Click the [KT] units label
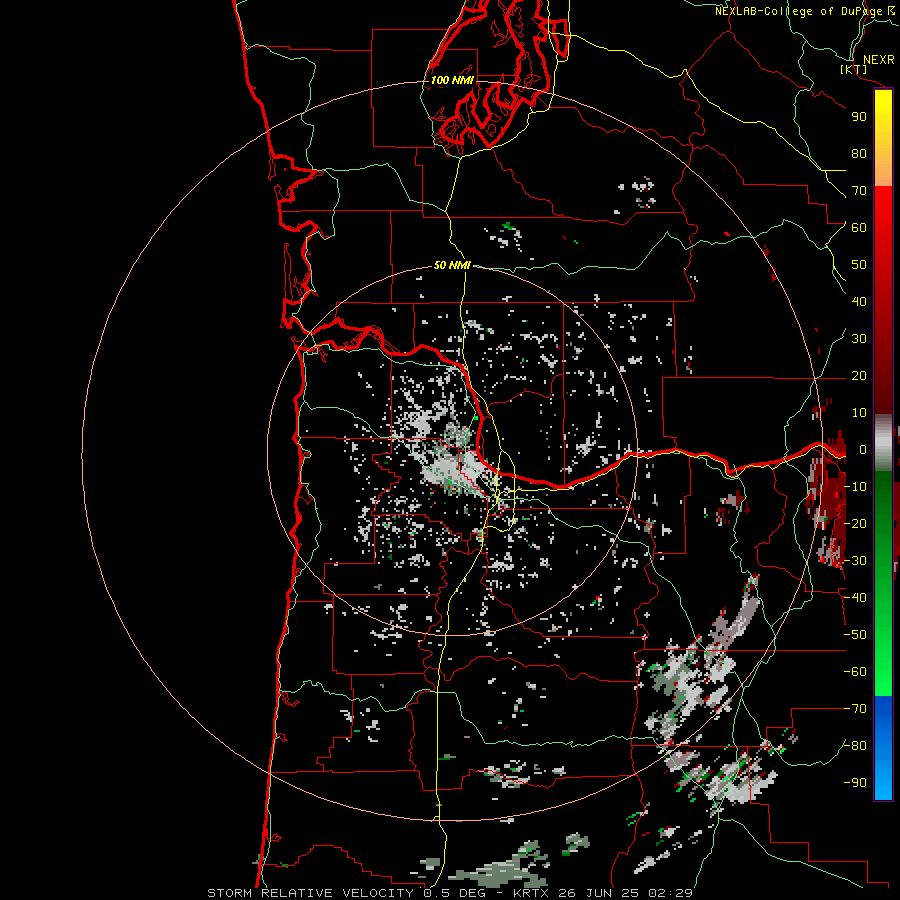 [x=854, y=70]
